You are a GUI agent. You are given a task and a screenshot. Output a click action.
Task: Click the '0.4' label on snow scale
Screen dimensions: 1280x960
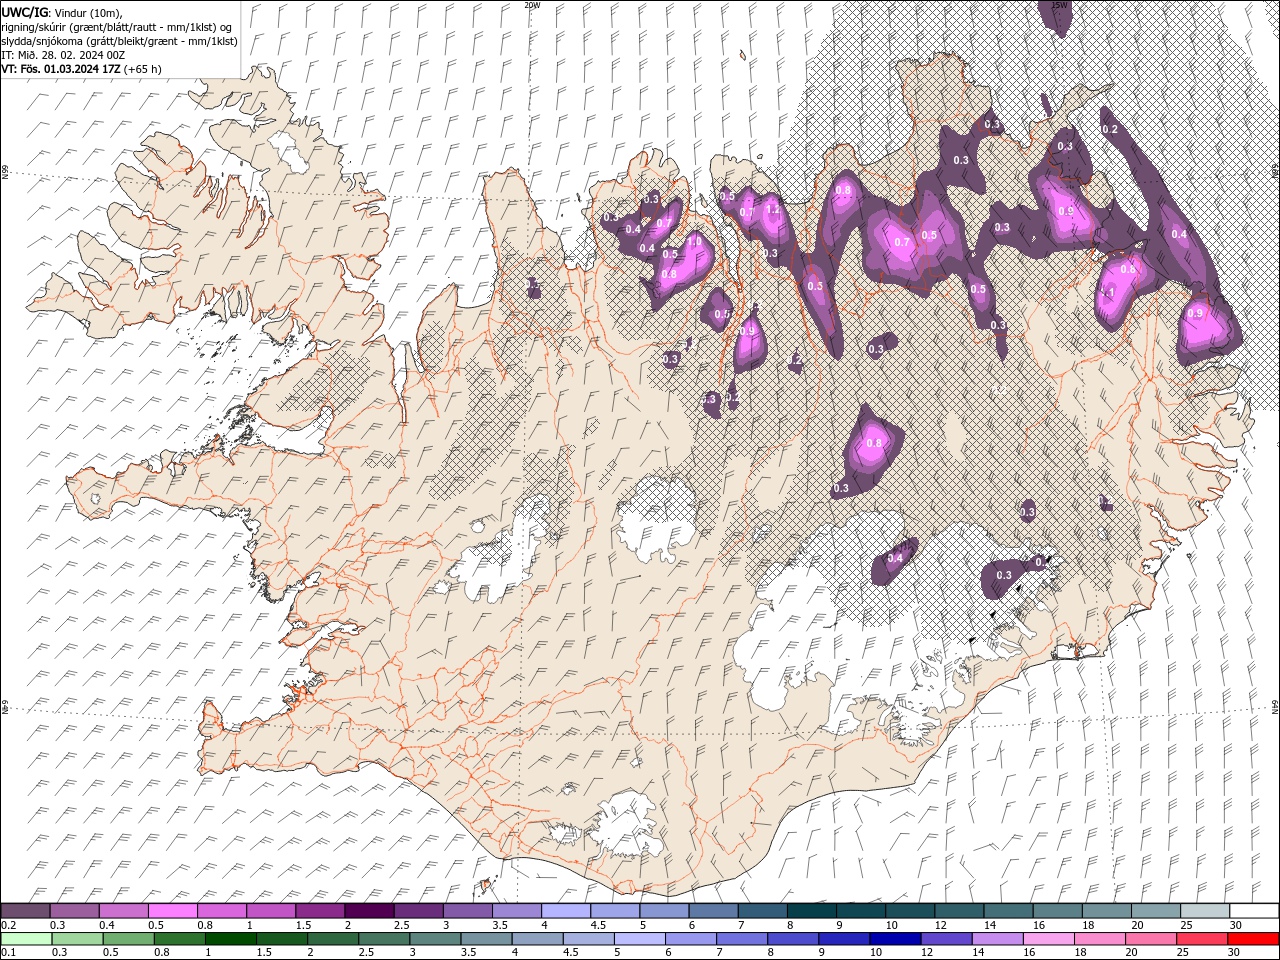click(107, 925)
